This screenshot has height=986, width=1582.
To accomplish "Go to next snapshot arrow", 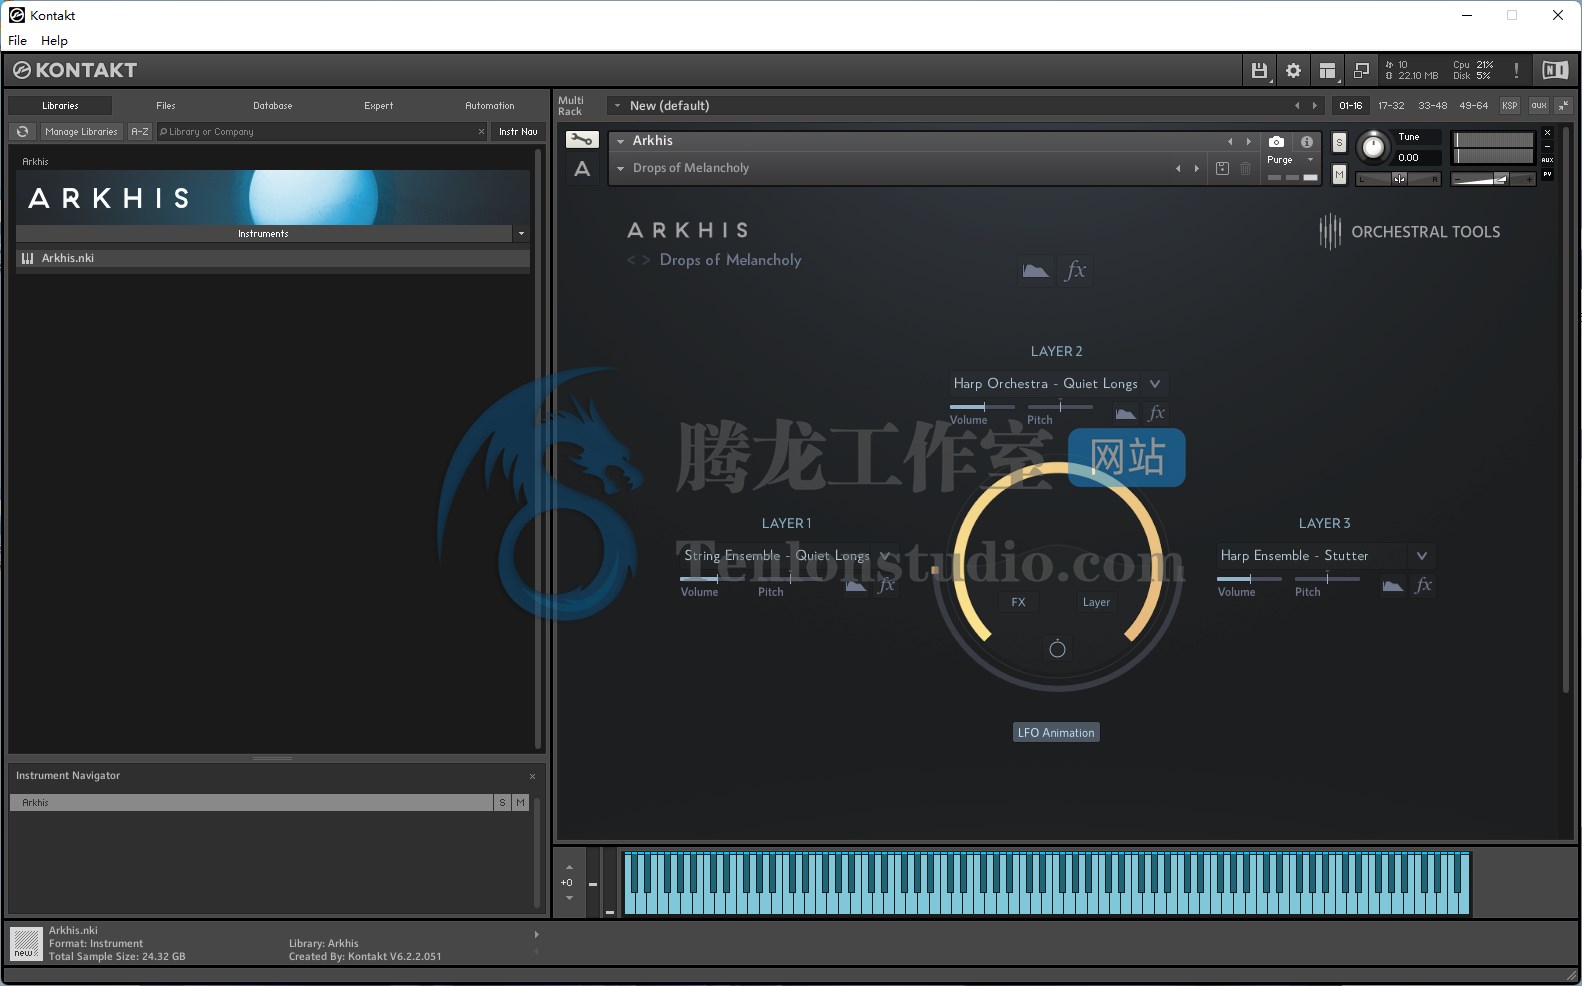I will (1197, 168).
